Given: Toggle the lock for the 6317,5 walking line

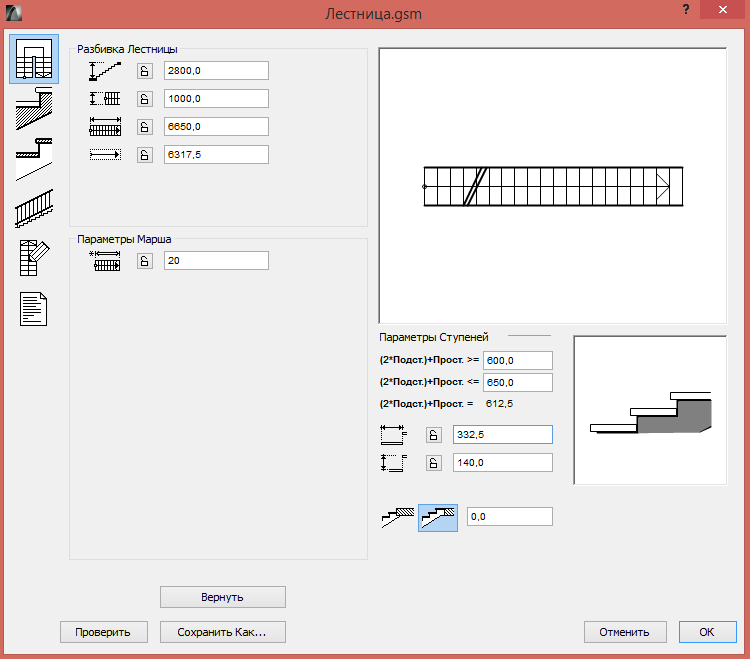Looking at the screenshot, I should click(145, 154).
